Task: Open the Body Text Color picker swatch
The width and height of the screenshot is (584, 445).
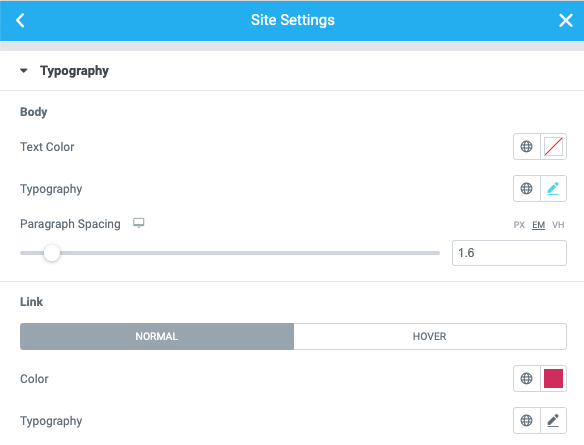Action: tap(553, 146)
